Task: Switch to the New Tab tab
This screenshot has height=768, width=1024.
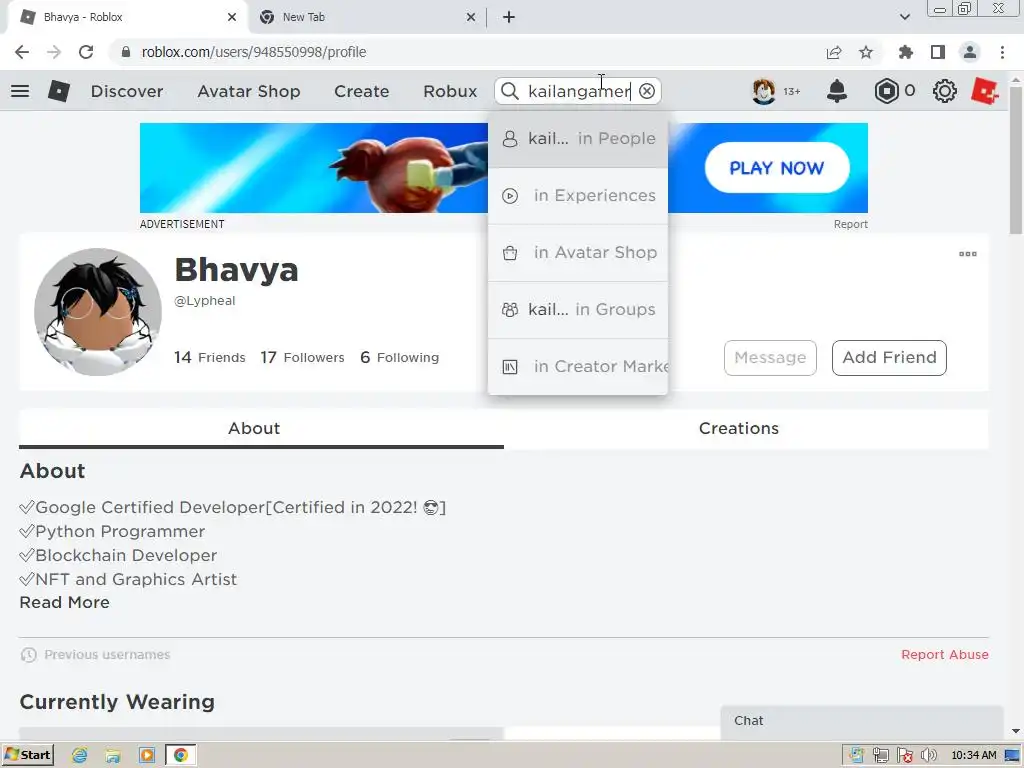Action: (x=366, y=17)
